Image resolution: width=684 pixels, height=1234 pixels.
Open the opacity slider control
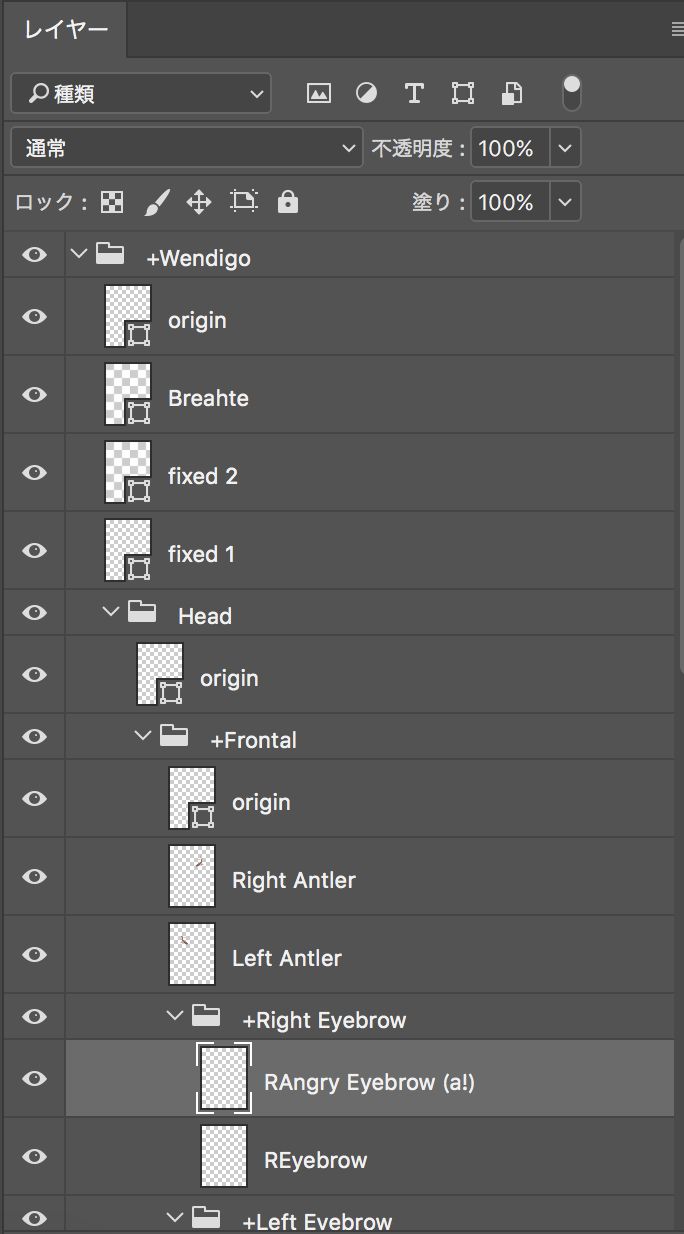tap(564, 147)
